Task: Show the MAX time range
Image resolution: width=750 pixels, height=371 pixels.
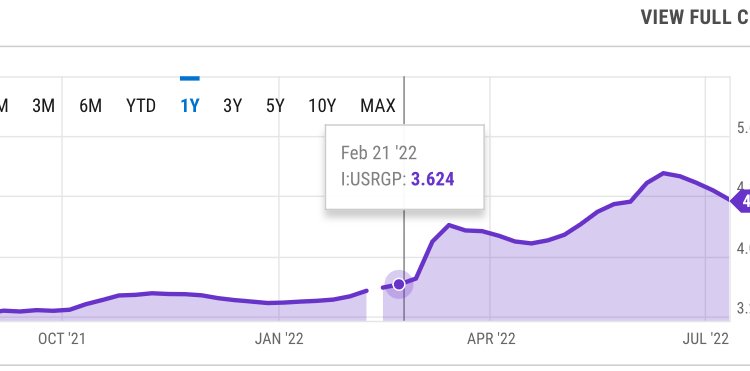Action: [378, 106]
